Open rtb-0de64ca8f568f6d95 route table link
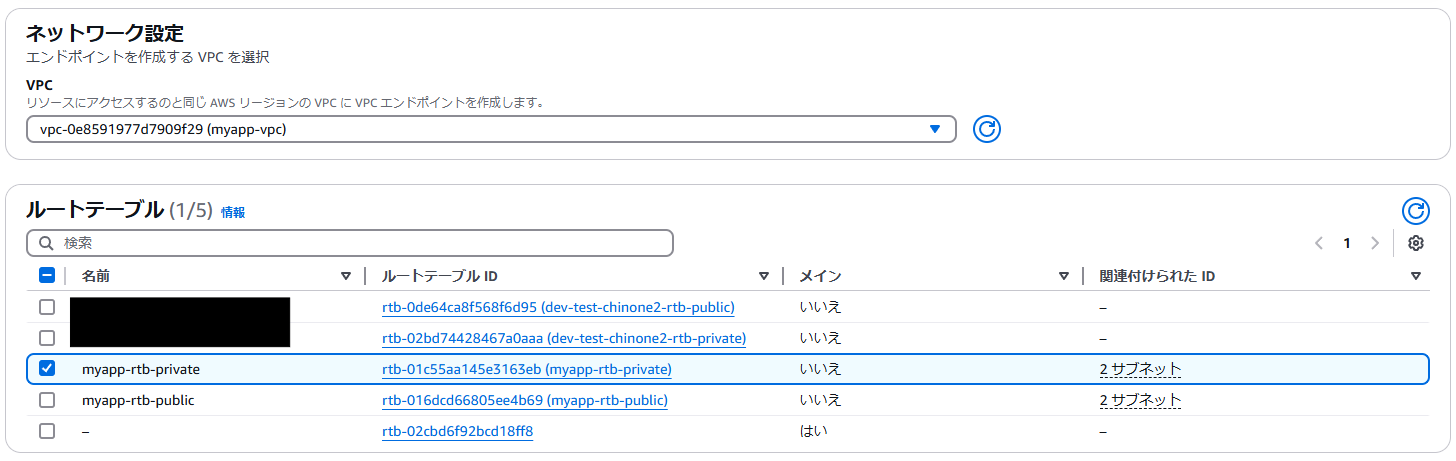 558,307
